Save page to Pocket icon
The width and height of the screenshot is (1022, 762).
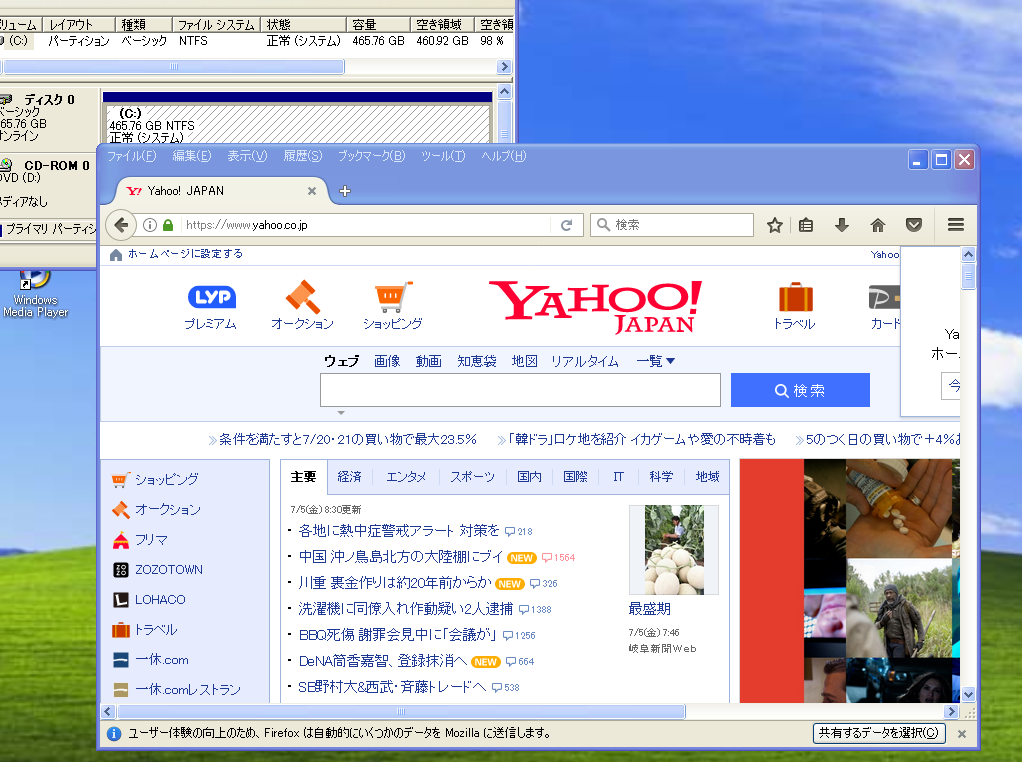tap(913, 224)
